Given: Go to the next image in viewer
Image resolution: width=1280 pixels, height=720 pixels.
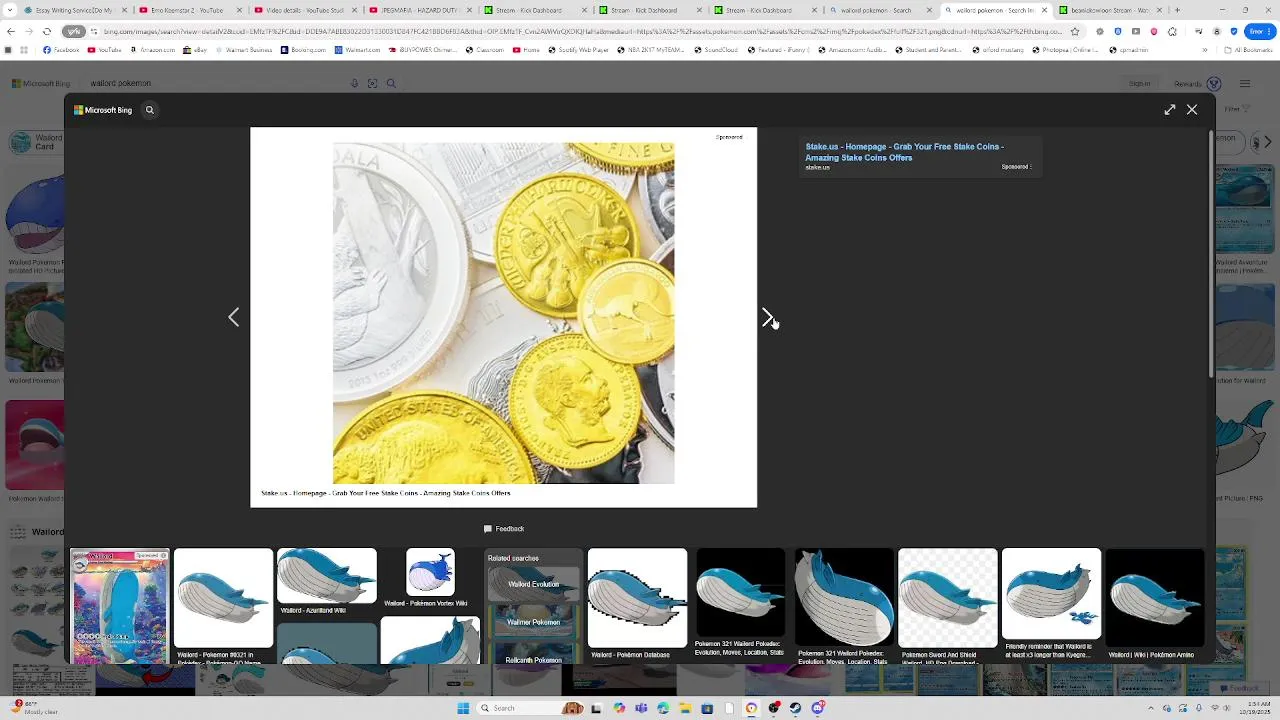Looking at the screenshot, I should pos(767,318).
